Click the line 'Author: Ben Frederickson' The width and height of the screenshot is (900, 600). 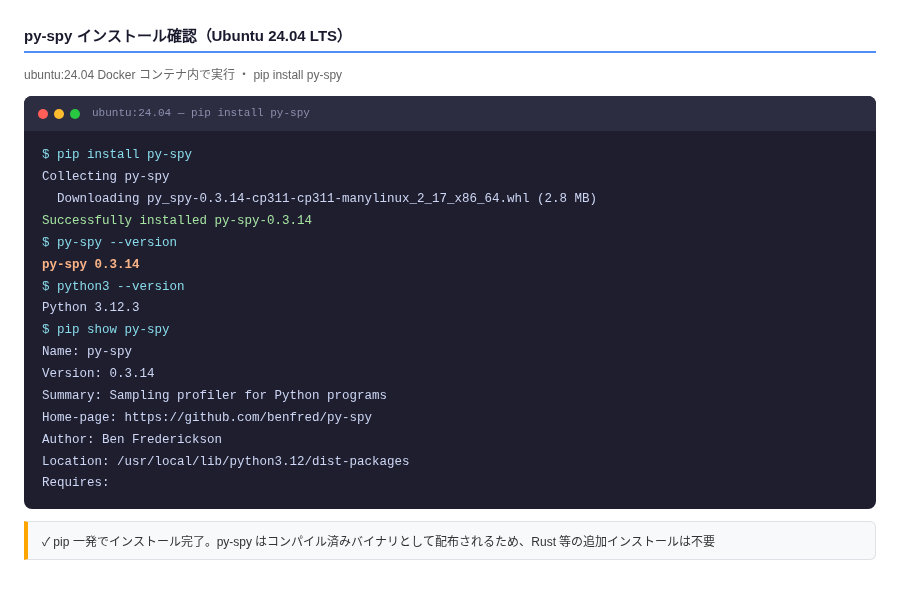coord(132,439)
